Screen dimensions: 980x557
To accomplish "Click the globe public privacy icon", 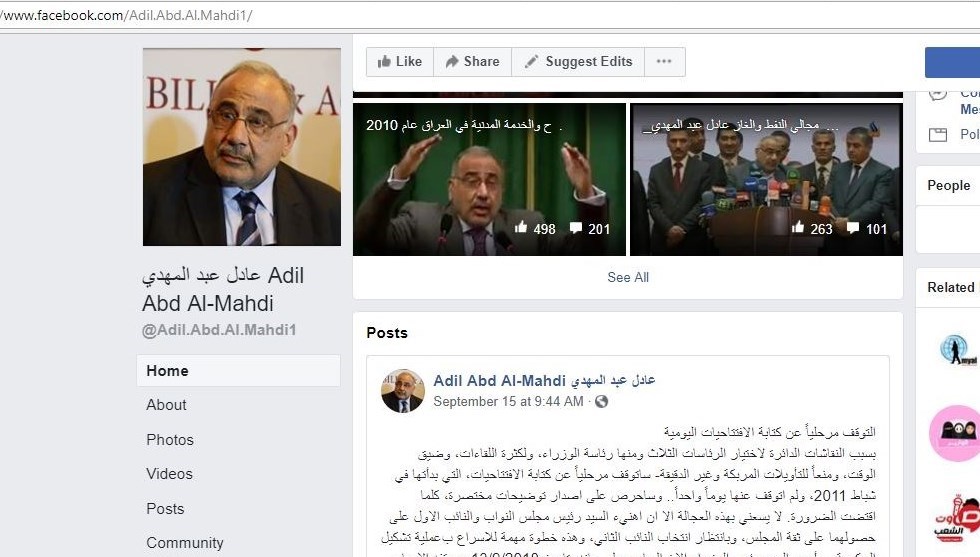I will point(601,401).
